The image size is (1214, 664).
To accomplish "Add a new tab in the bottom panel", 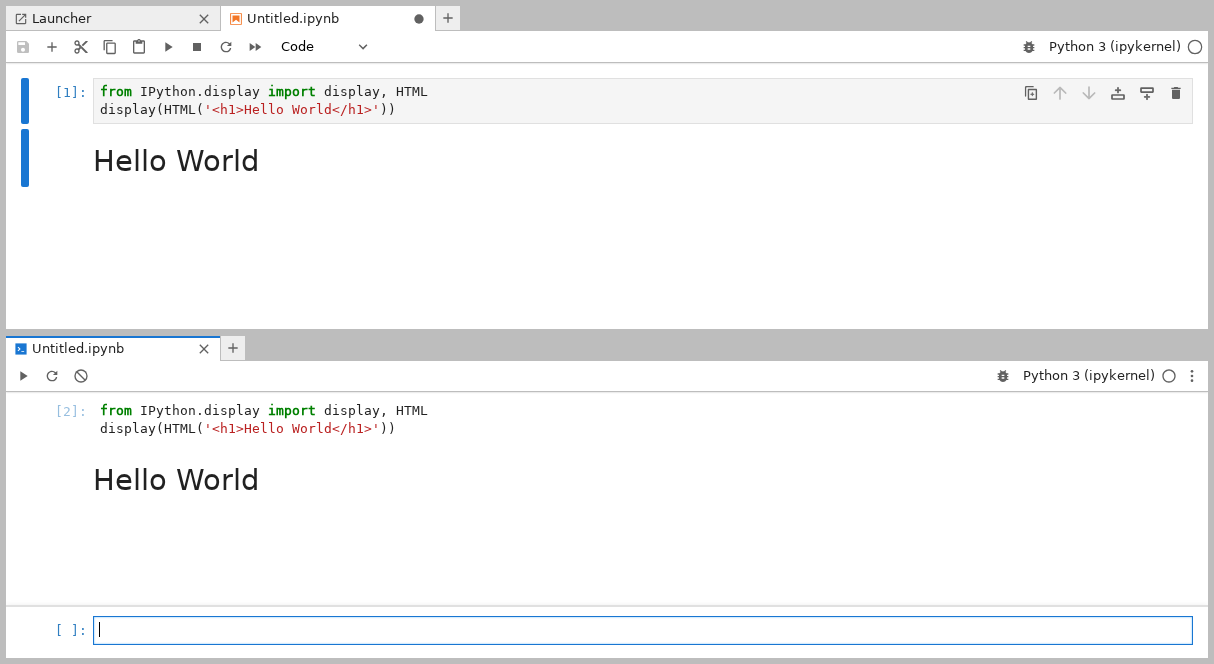I will pyautogui.click(x=233, y=348).
